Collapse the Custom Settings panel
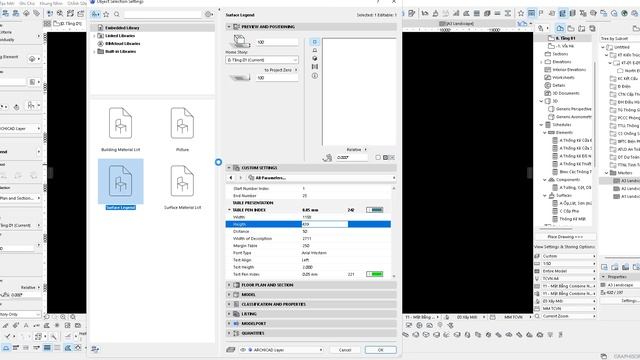The image size is (640, 360). [229, 168]
